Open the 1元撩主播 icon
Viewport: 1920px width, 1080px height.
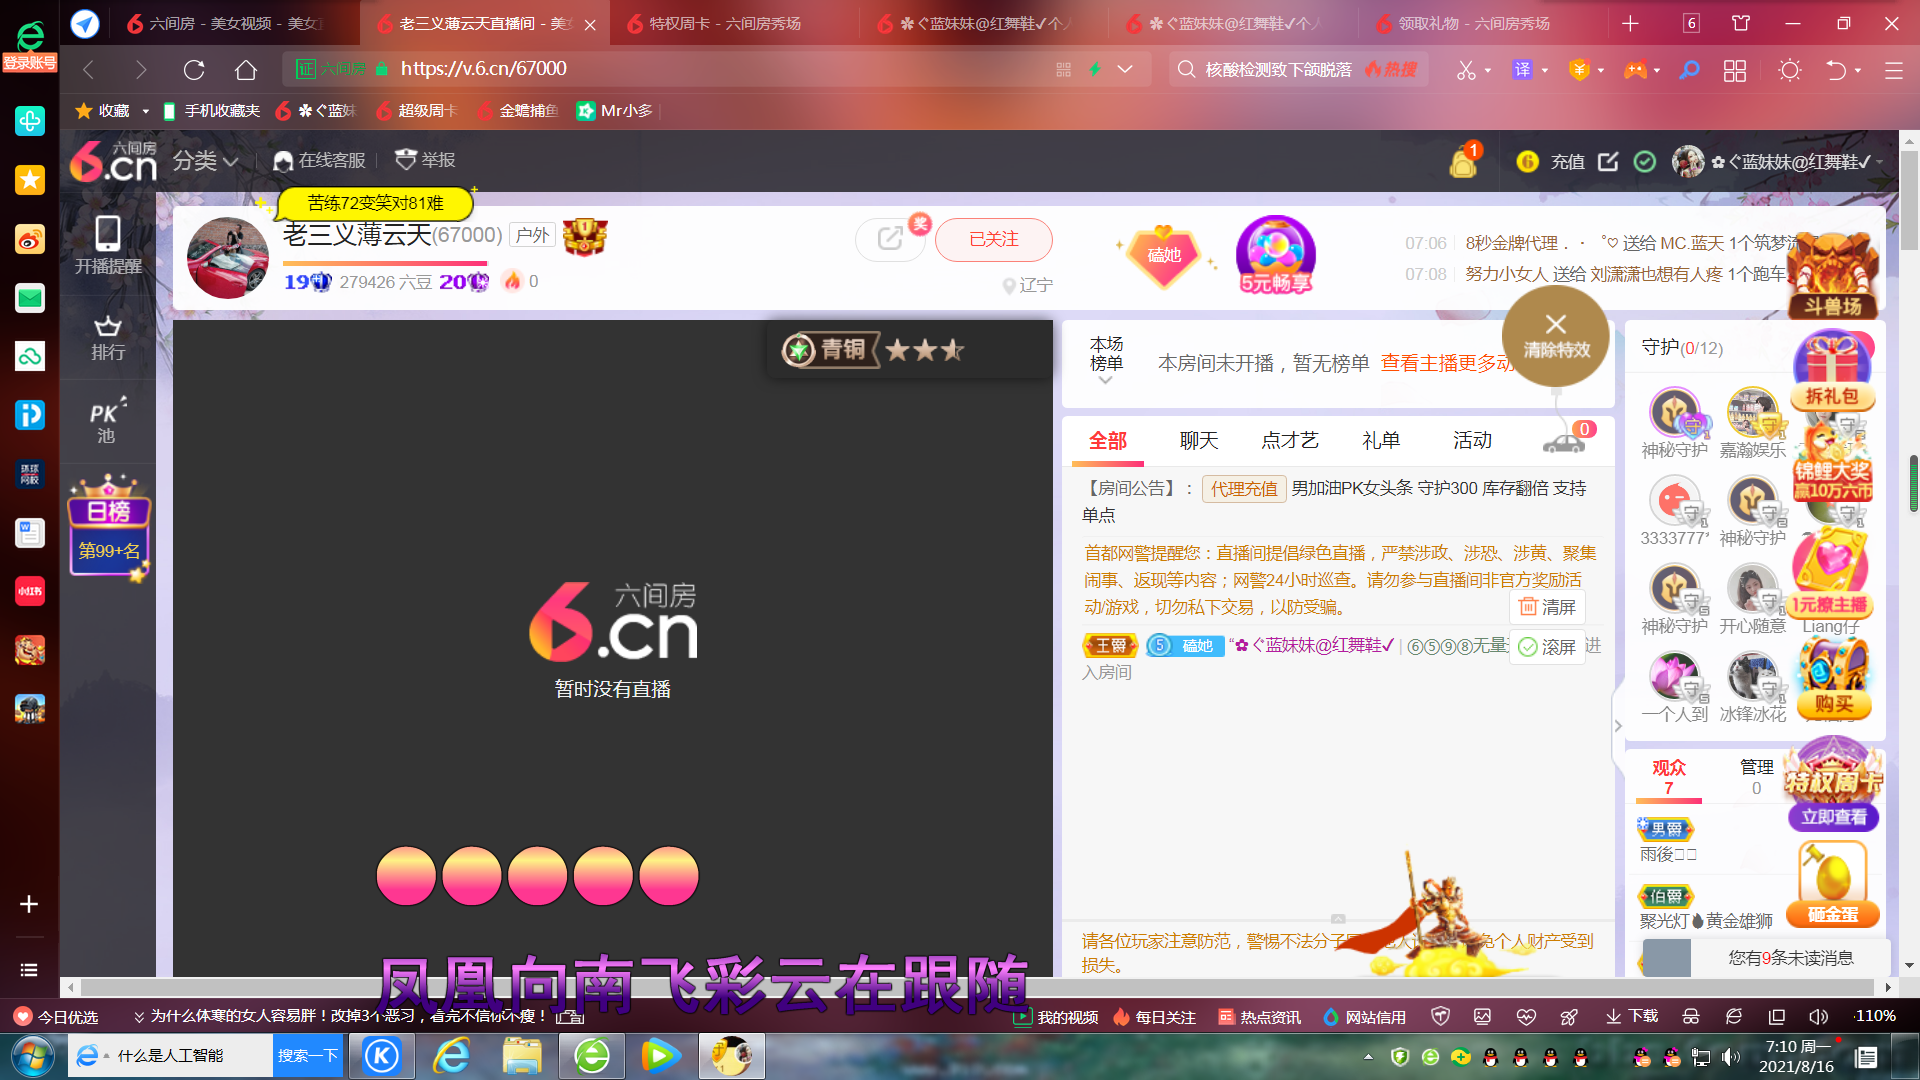1829,575
